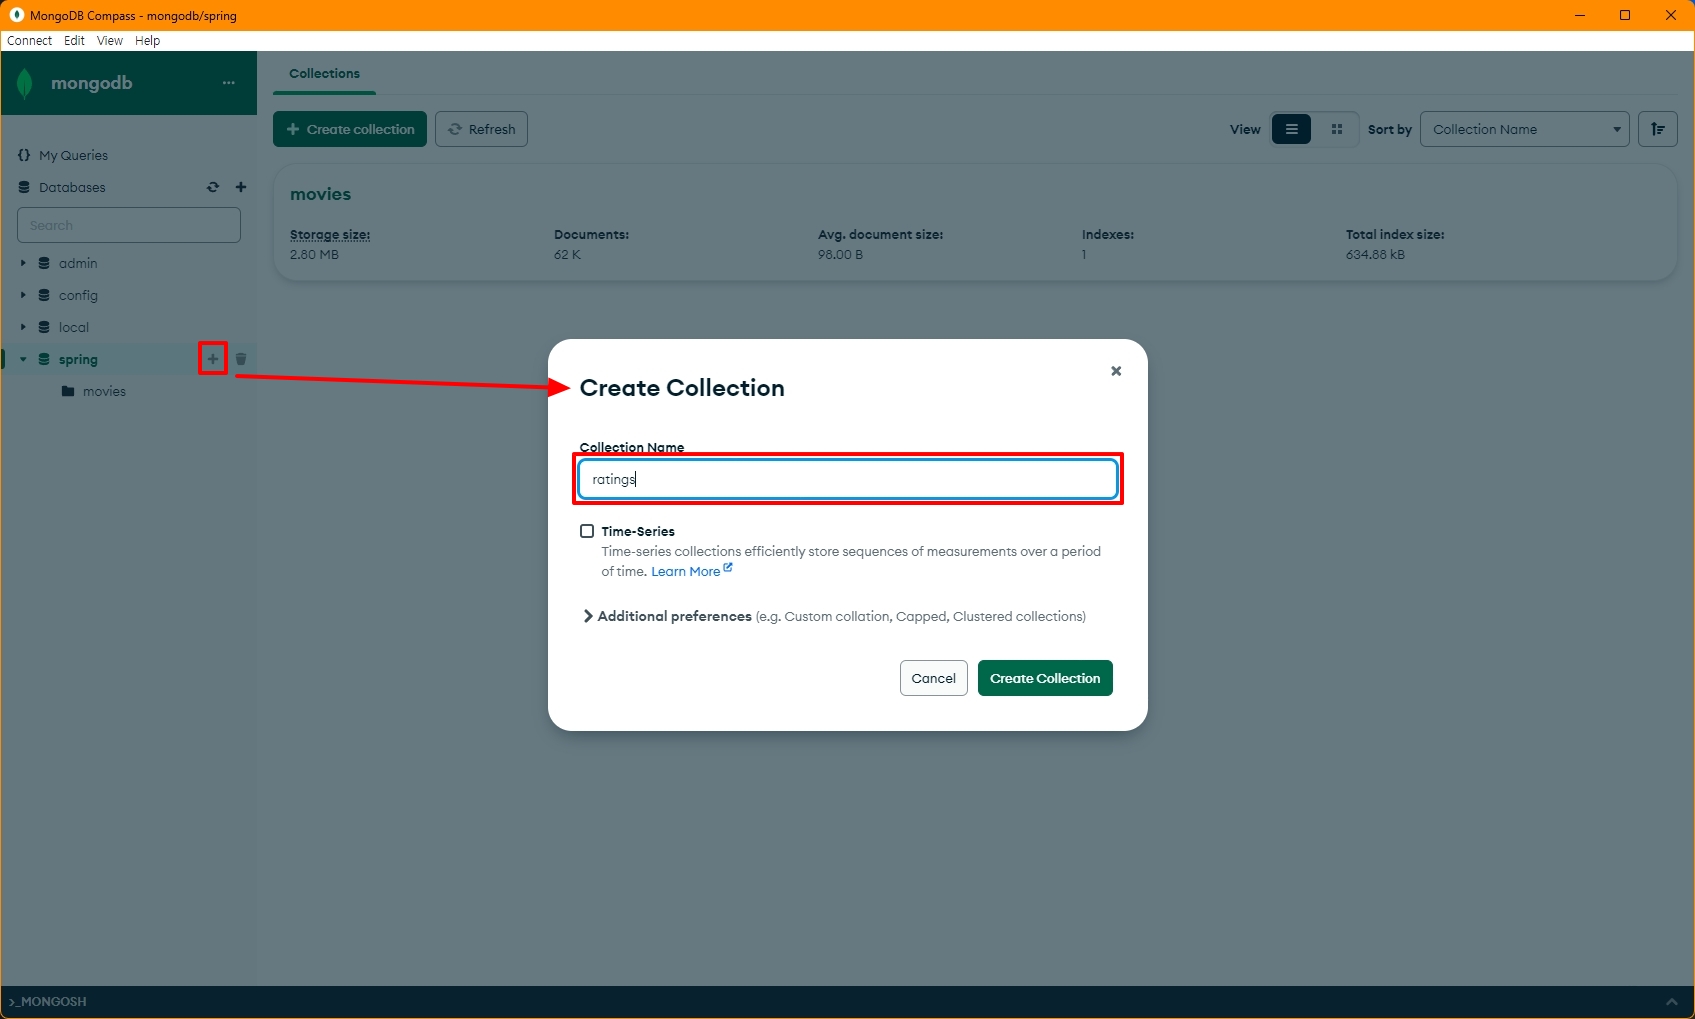Click the mongodb connection name in sidebar
1695x1019 pixels.
coord(92,83)
